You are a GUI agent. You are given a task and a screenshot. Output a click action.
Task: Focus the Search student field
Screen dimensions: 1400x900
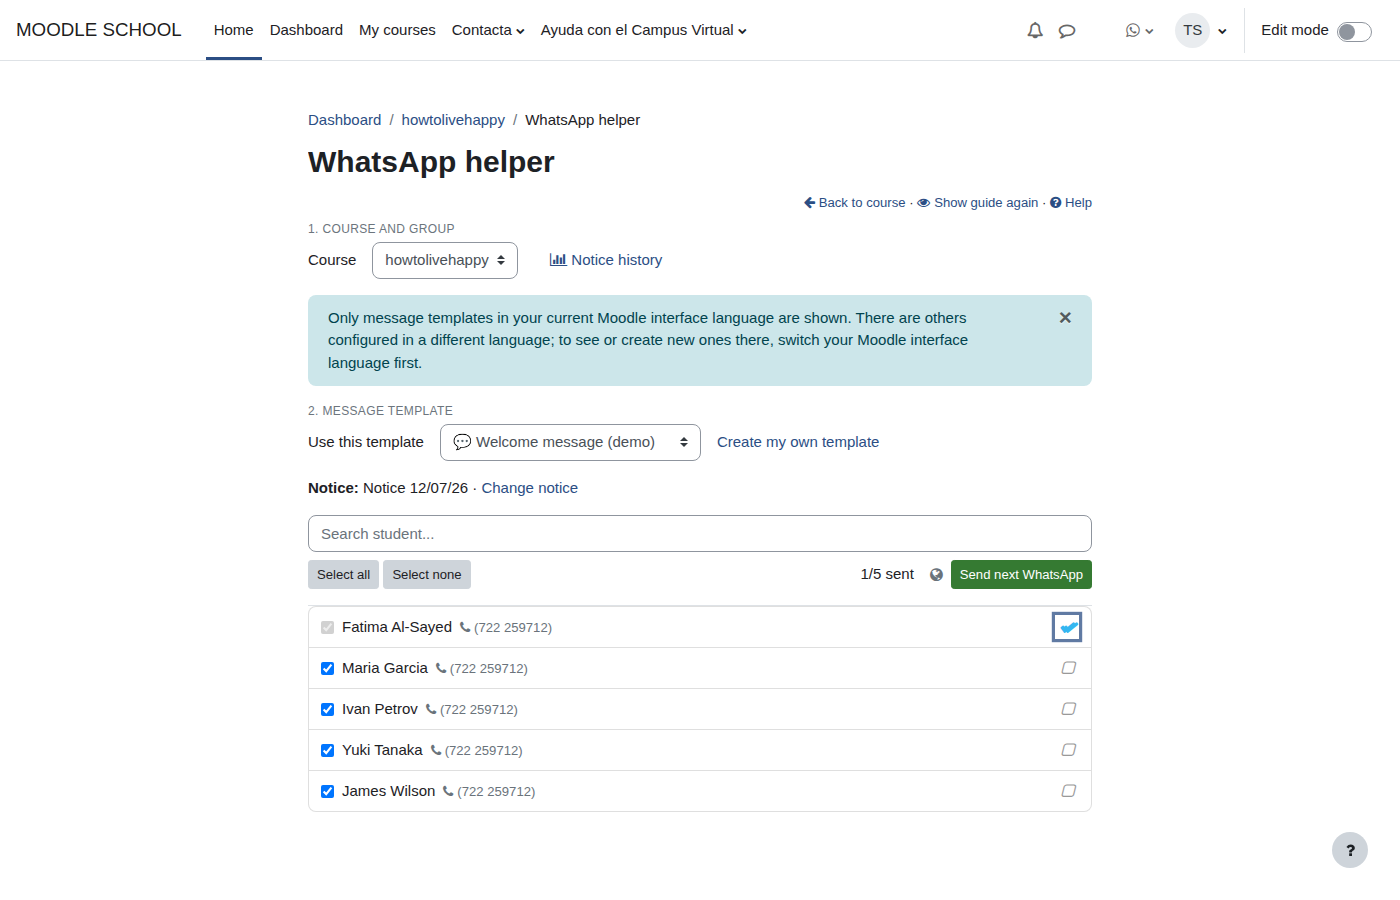700,534
